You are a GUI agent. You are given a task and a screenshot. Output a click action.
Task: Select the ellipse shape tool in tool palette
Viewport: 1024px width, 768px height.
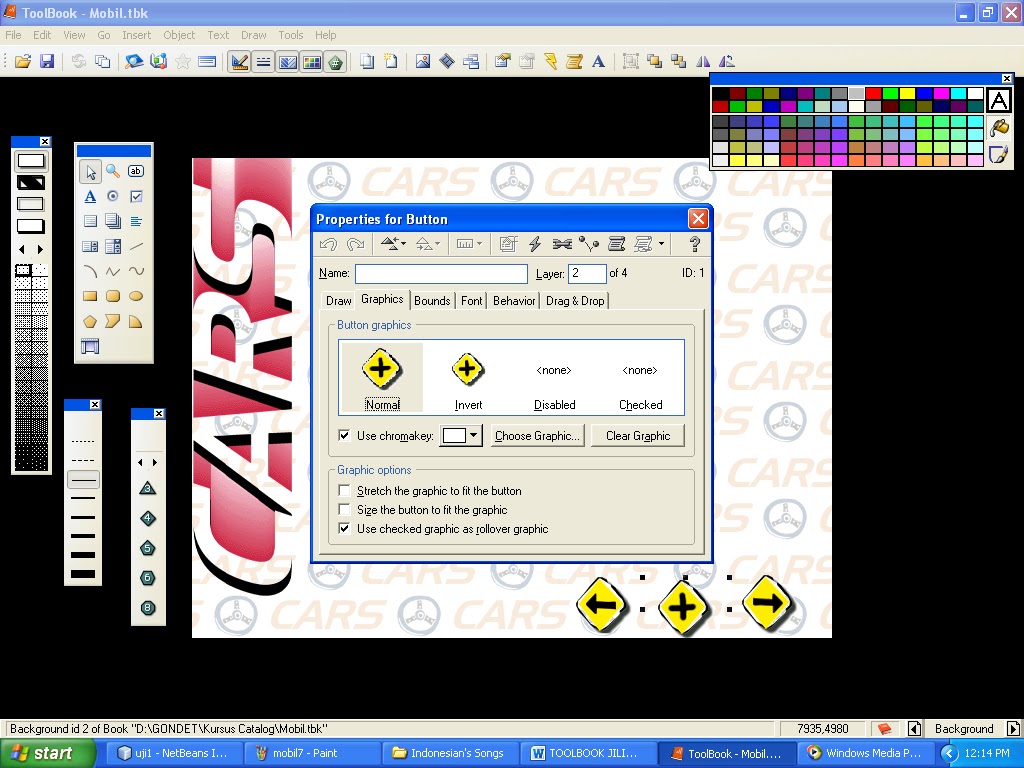point(136,296)
